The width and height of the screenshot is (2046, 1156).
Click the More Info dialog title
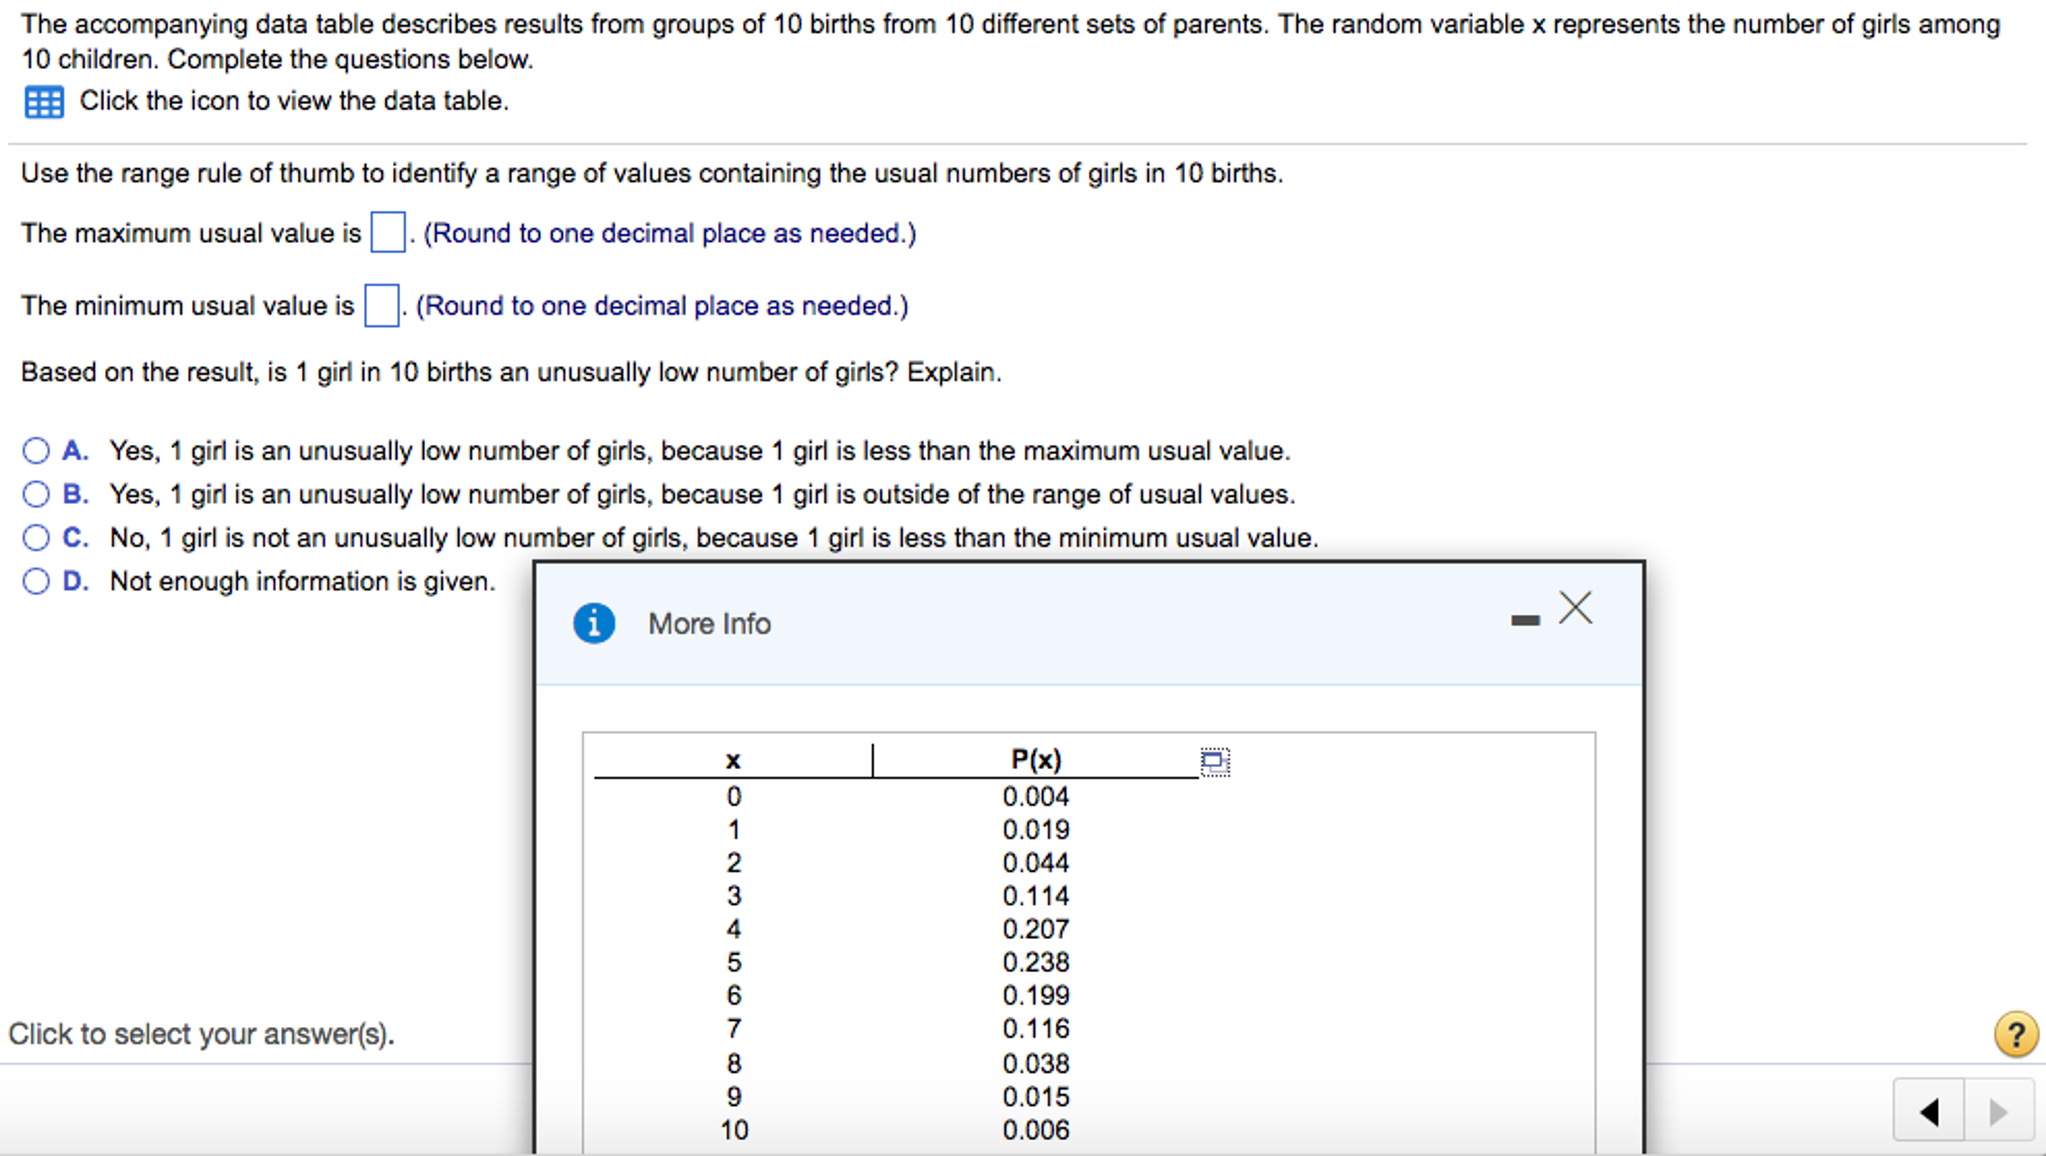tap(709, 623)
